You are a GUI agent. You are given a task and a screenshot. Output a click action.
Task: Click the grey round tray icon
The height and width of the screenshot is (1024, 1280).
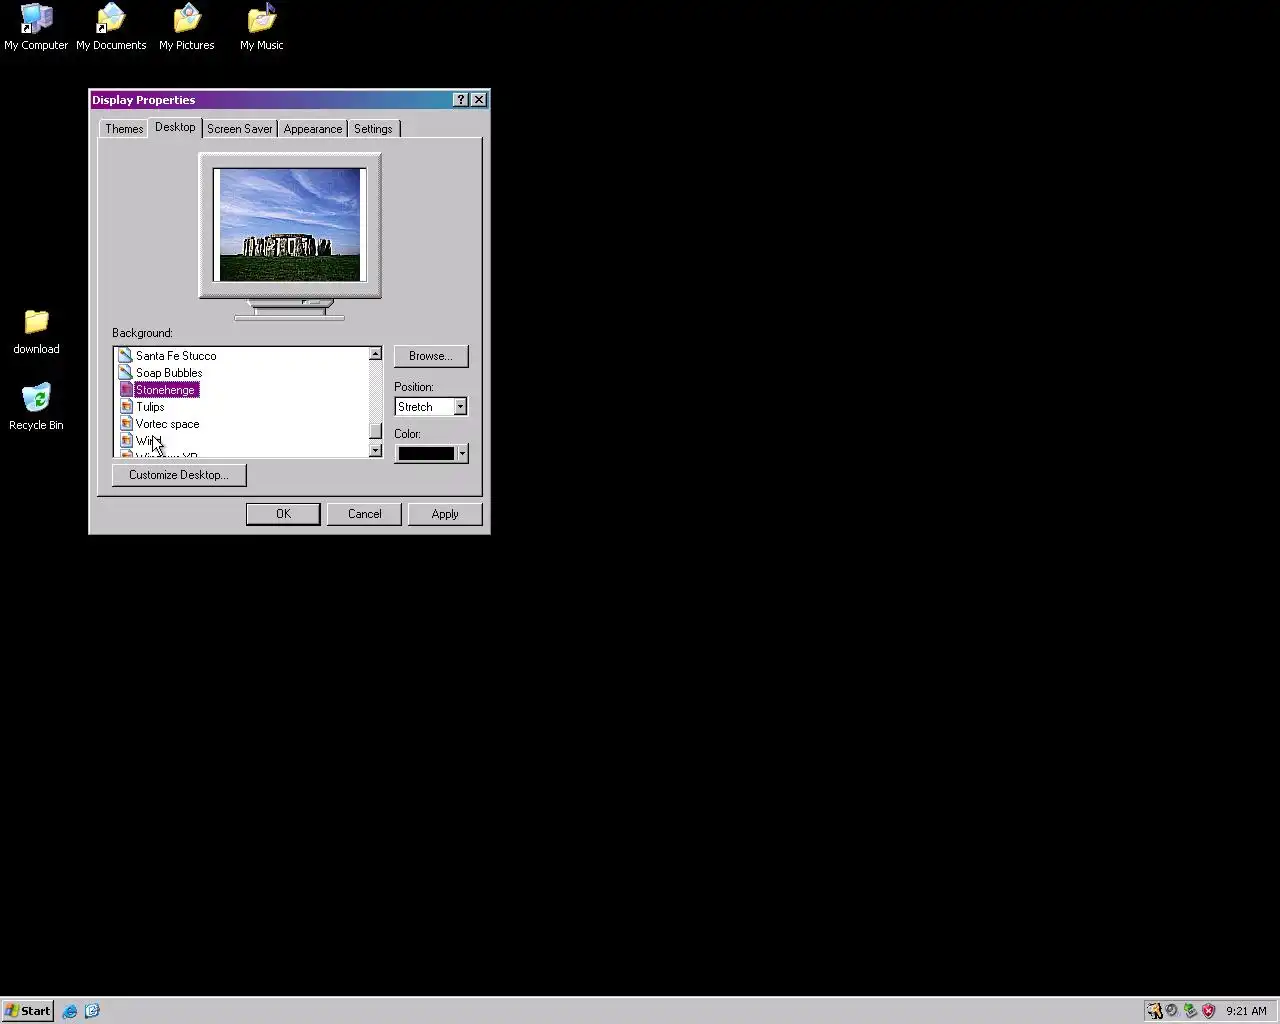[1172, 1011]
